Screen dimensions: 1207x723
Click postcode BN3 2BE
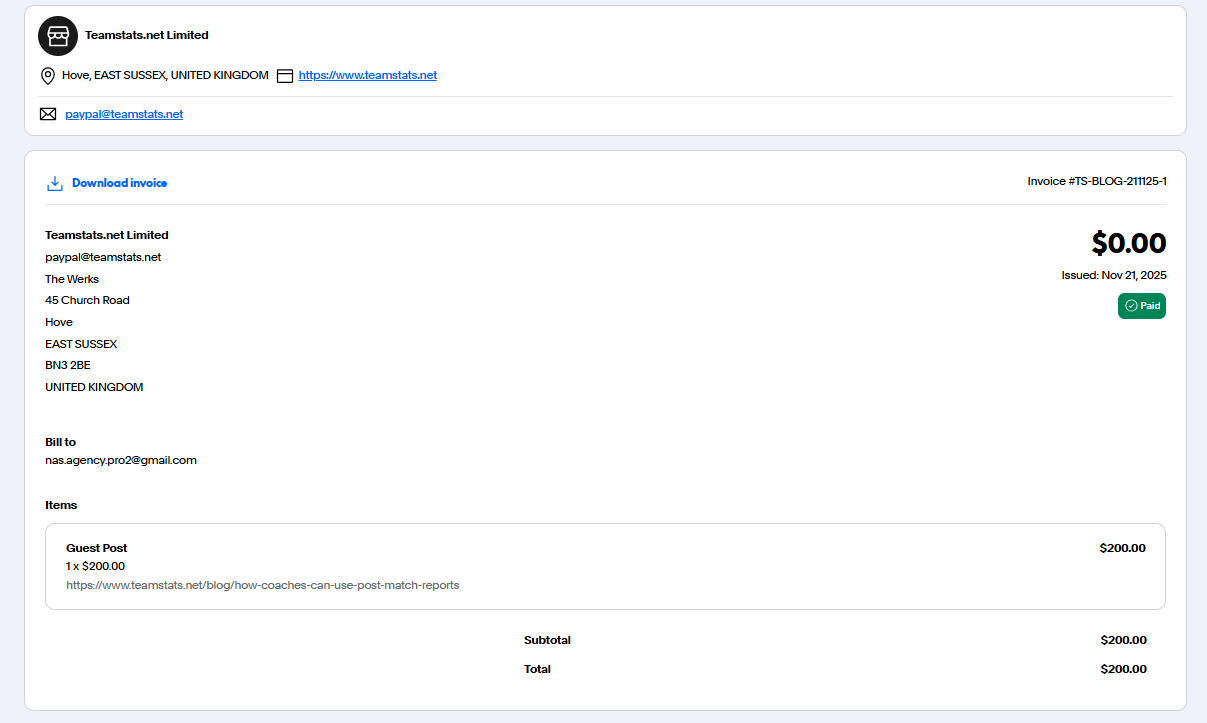(x=68, y=365)
